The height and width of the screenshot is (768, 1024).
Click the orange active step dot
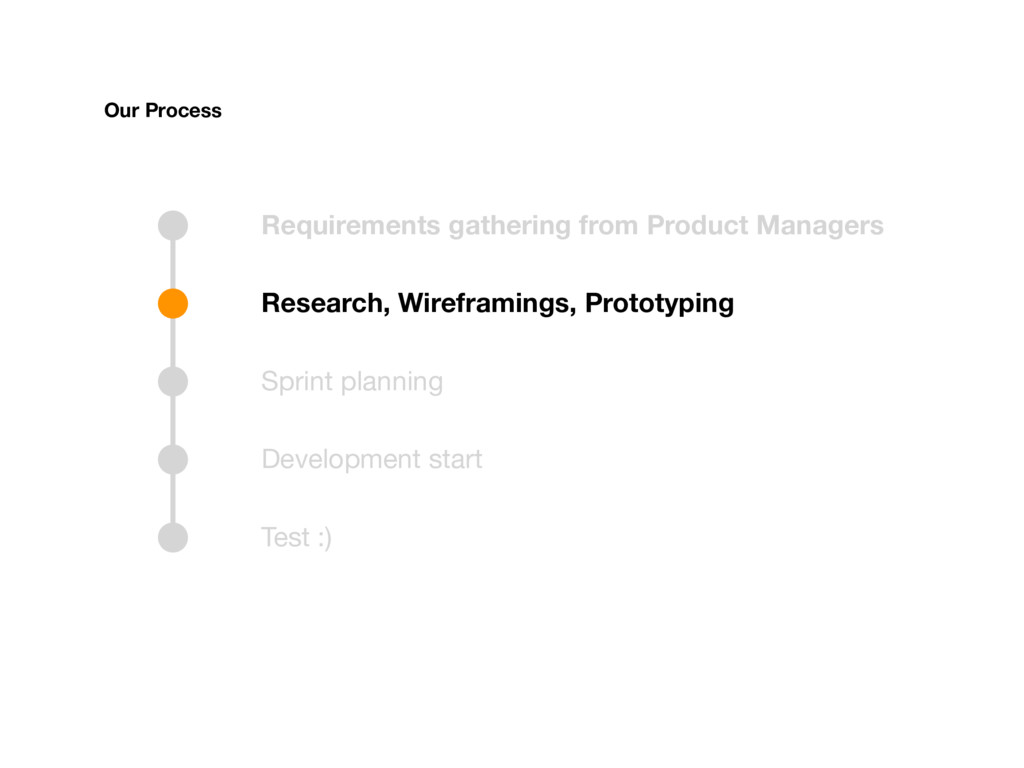173,304
